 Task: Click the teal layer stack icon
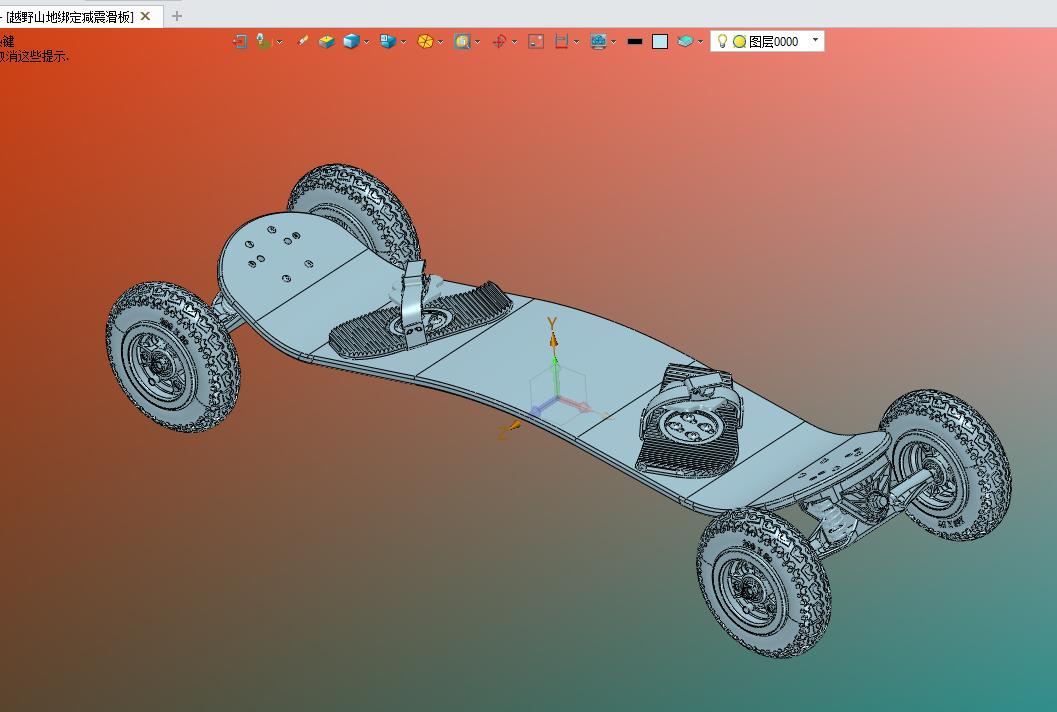[685, 42]
